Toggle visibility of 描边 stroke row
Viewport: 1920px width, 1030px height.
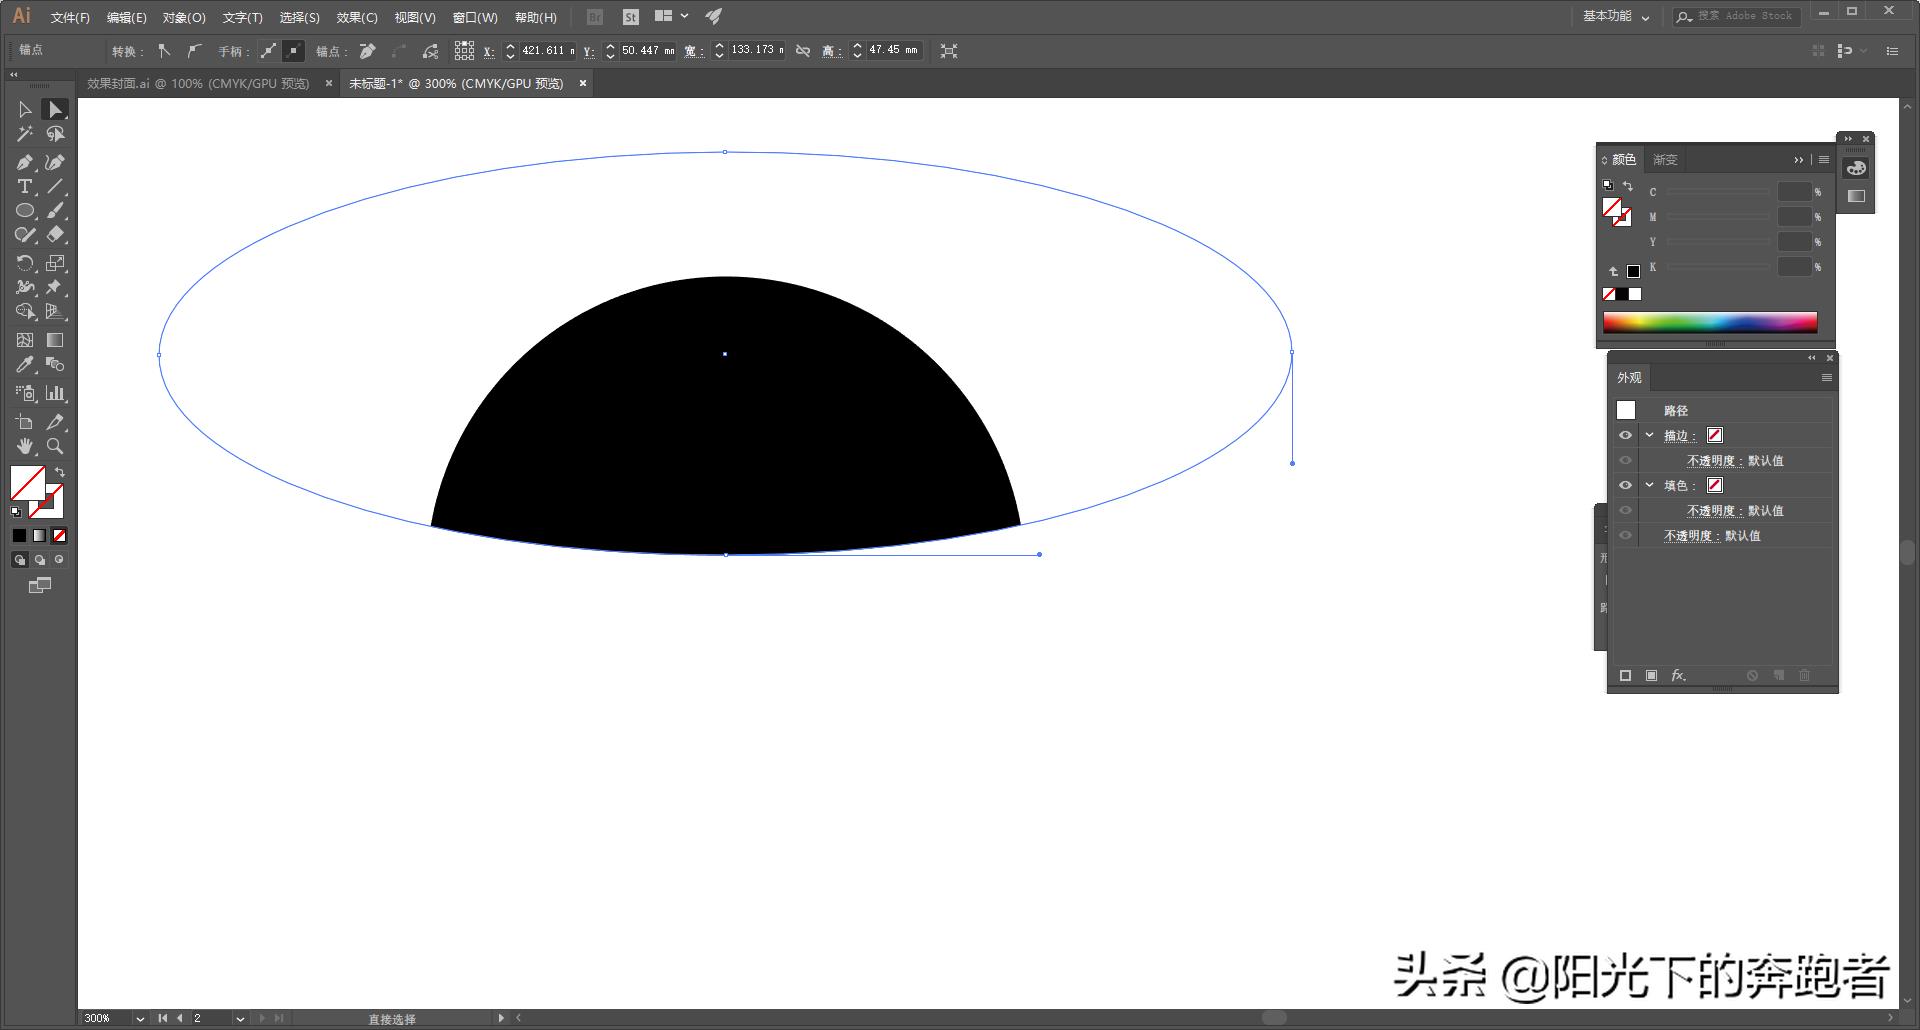point(1625,435)
